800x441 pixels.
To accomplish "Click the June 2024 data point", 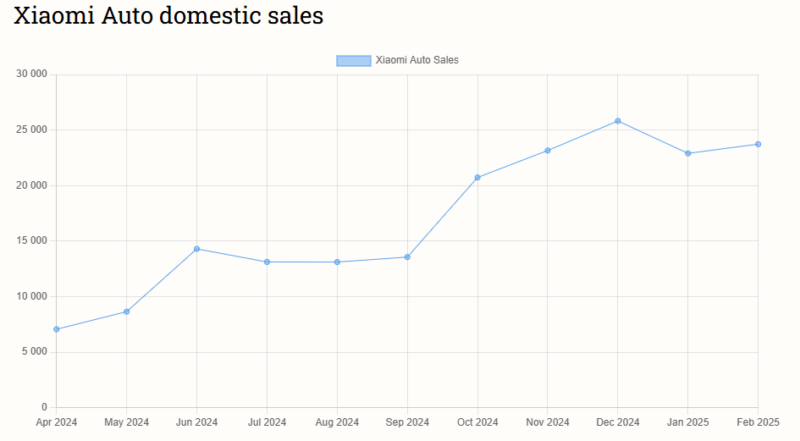I will pyautogui.click(x=197, y=249).
